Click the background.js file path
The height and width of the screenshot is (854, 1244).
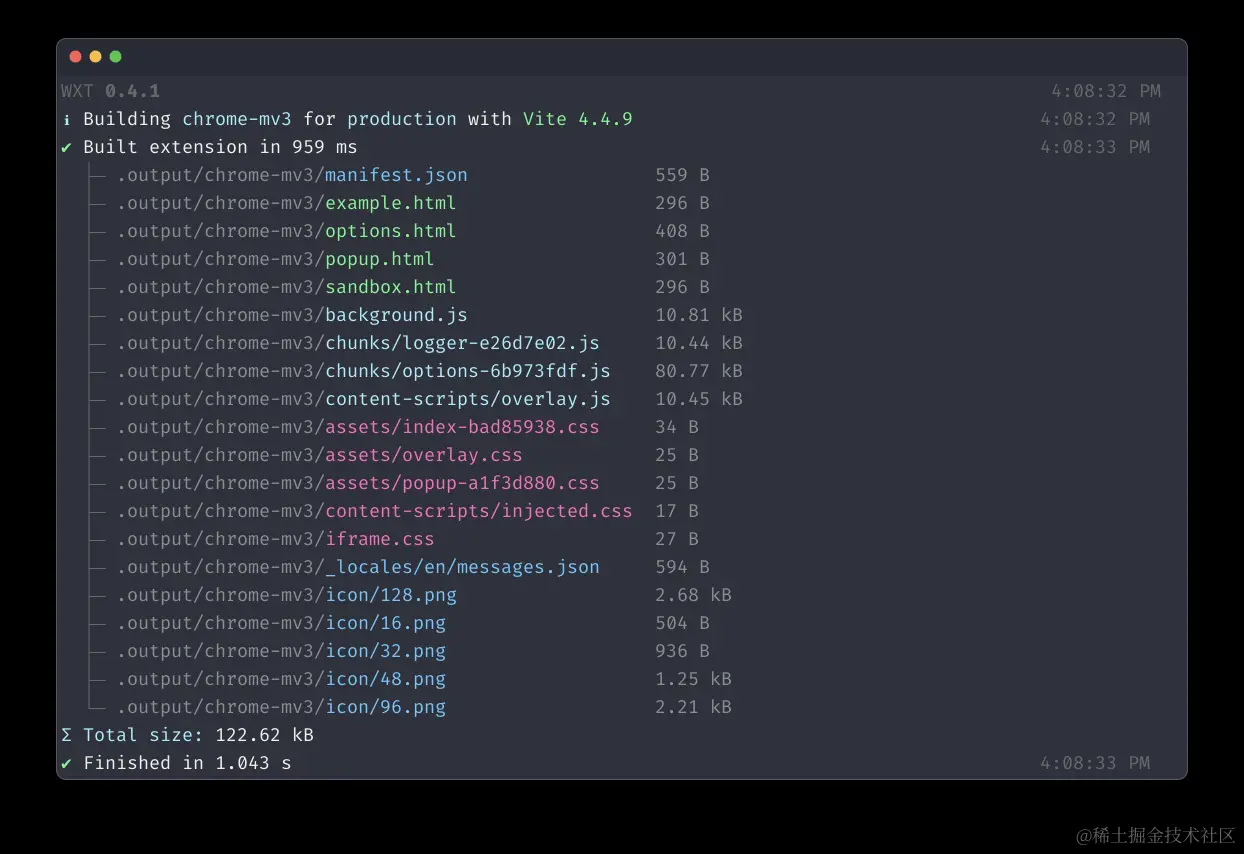pos(292,315)
